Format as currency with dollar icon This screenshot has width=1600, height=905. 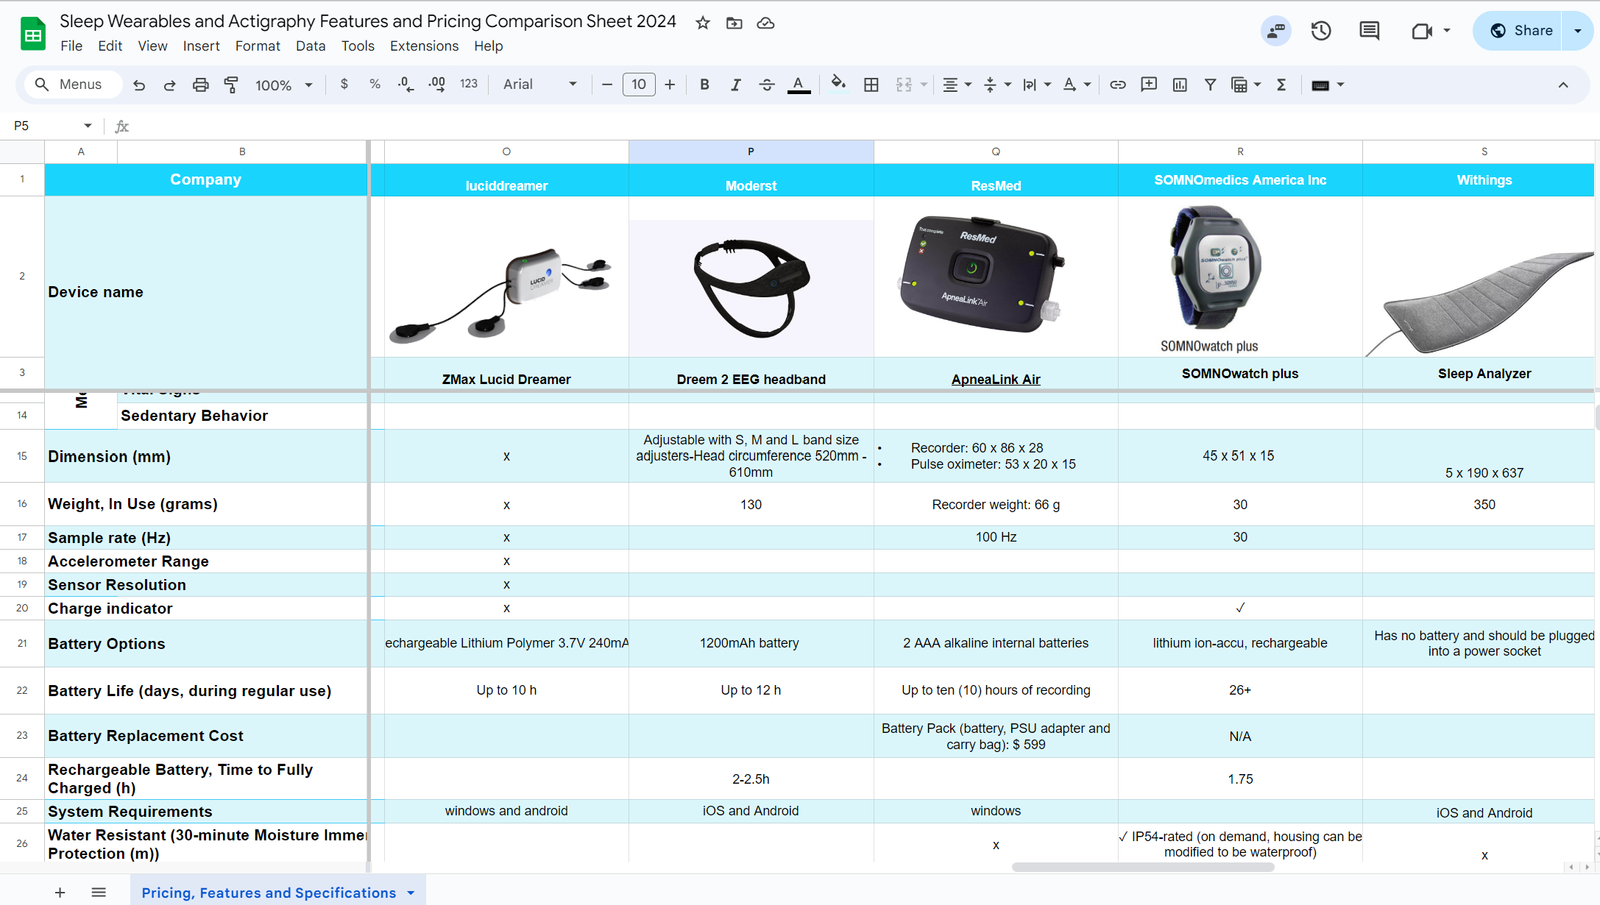click(344, 84)
